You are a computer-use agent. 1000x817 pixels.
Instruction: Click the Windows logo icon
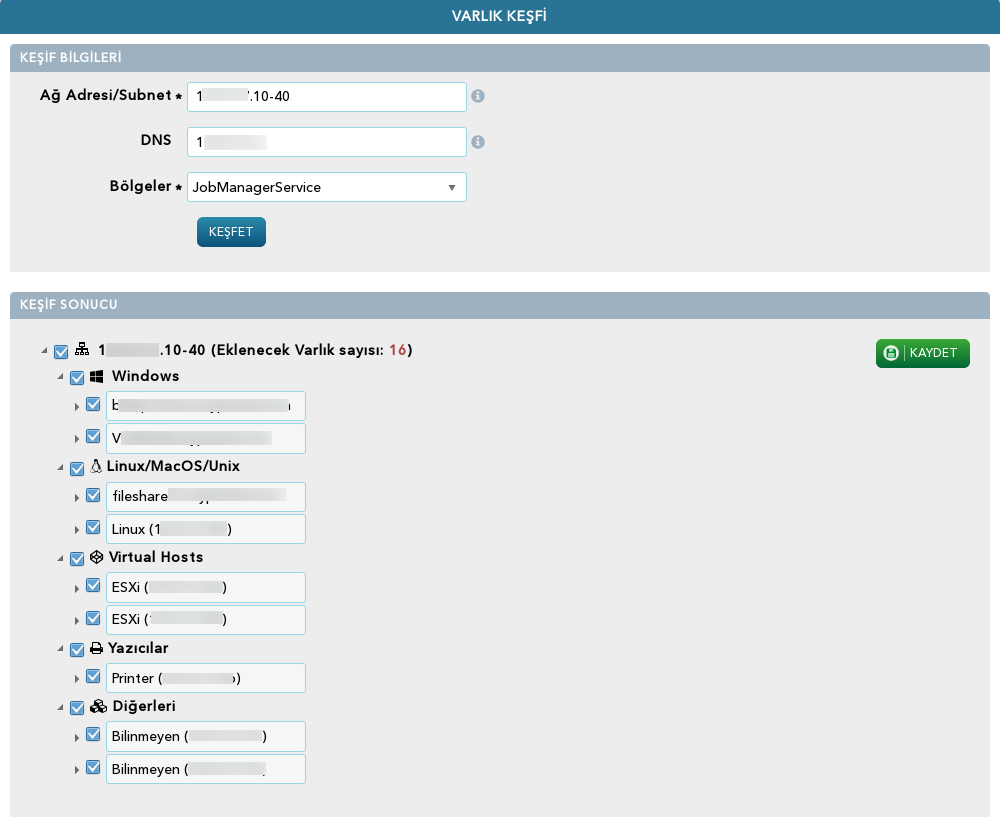coord(96,376)
